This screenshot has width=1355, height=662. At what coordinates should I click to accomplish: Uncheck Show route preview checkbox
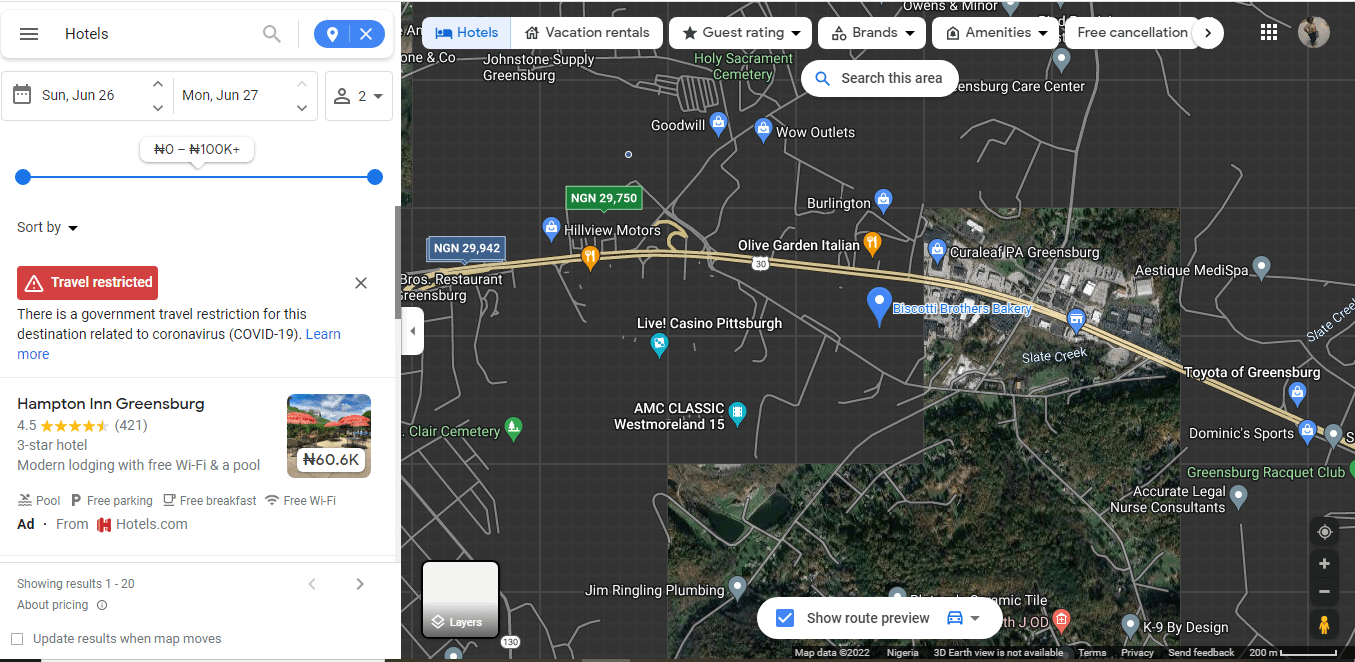point(785,618)
